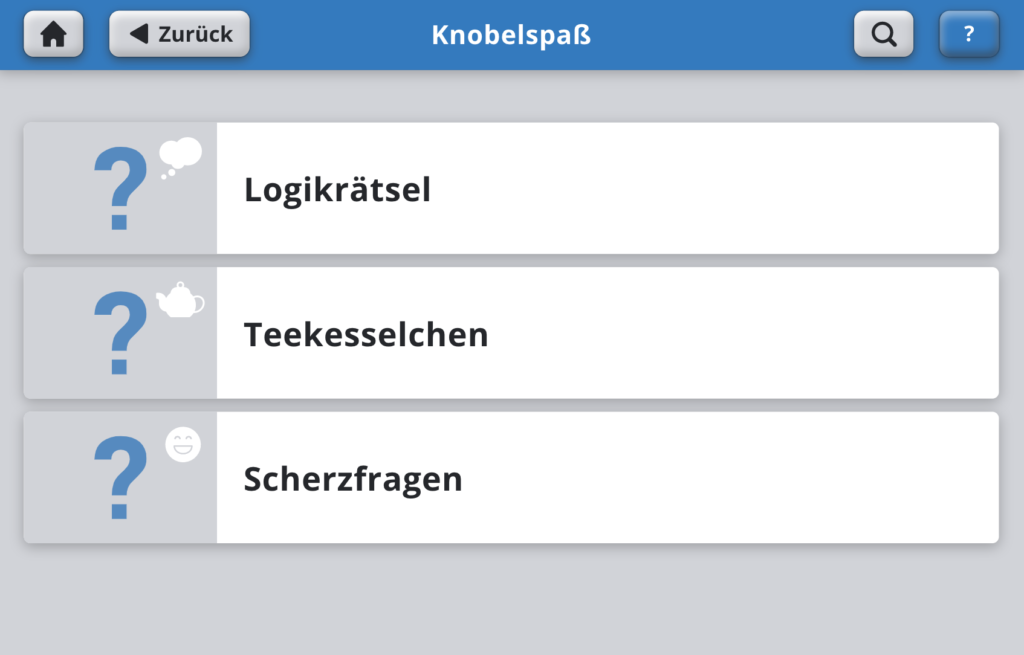Click the Knobelspaß page title
The width and height of the screenshot is (1024, 655).
511,35
